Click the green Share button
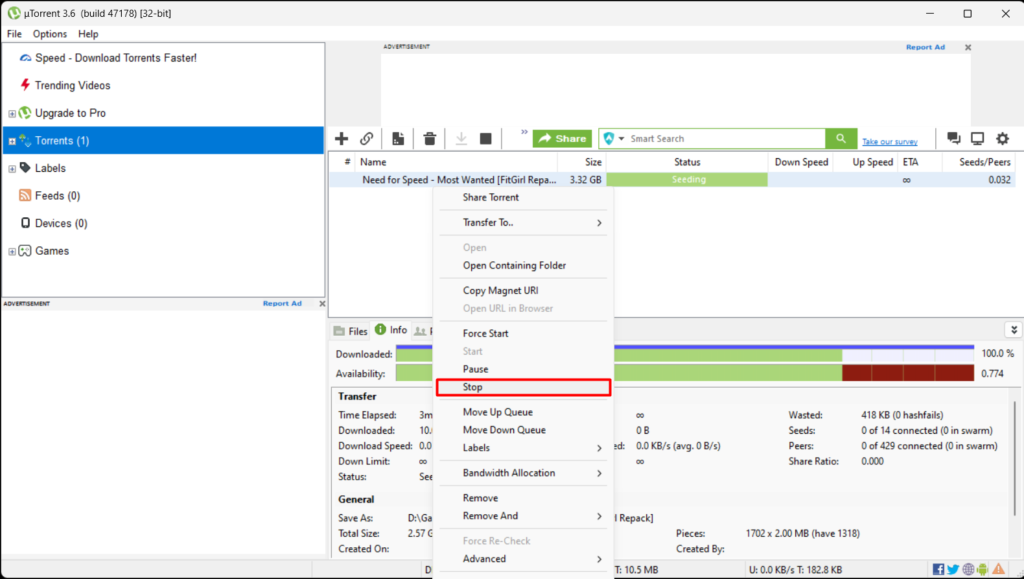The image size is (1024, 579). point(562,139)
